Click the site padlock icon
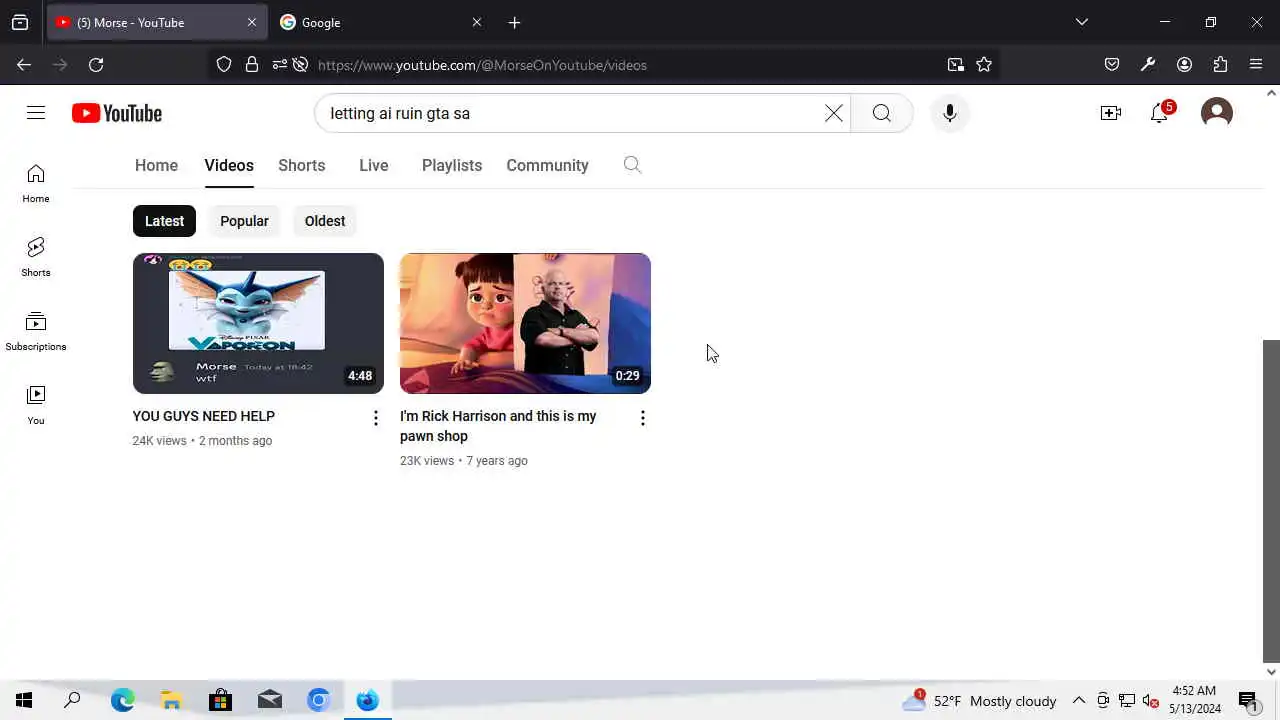 252,65
